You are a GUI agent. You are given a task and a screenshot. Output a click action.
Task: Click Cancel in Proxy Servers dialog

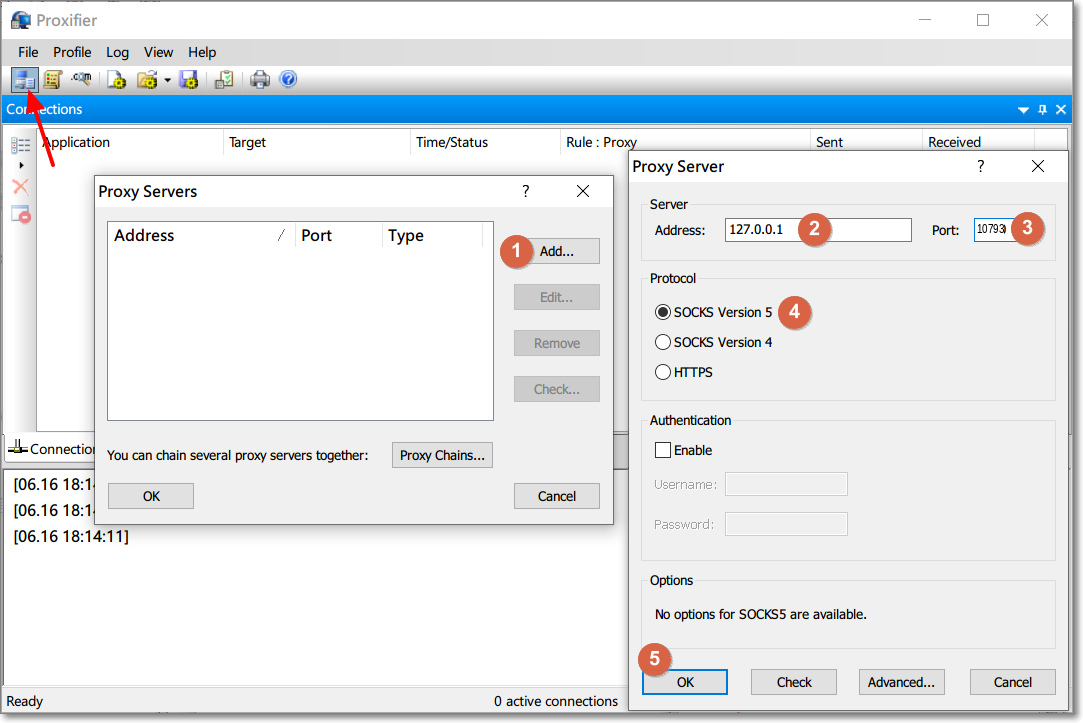[557, 497]
